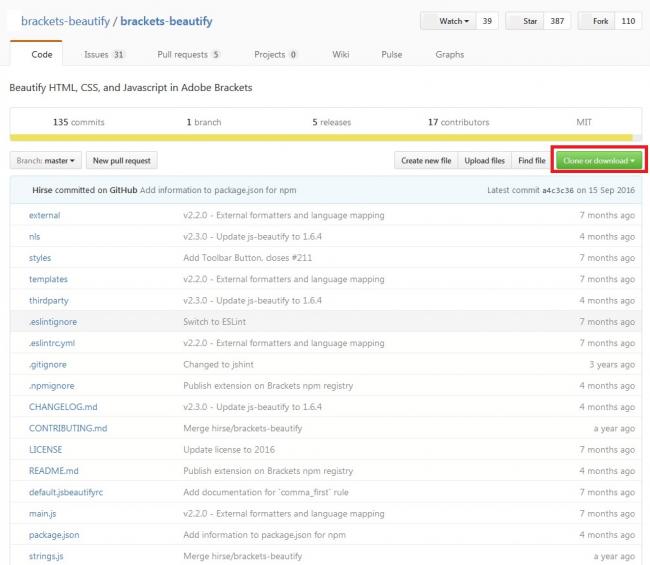Open README.md row commit 'Publish extension on Brackets npm registry'
Viewport: 650px width, 565px height.
click(x=268, y=471)
